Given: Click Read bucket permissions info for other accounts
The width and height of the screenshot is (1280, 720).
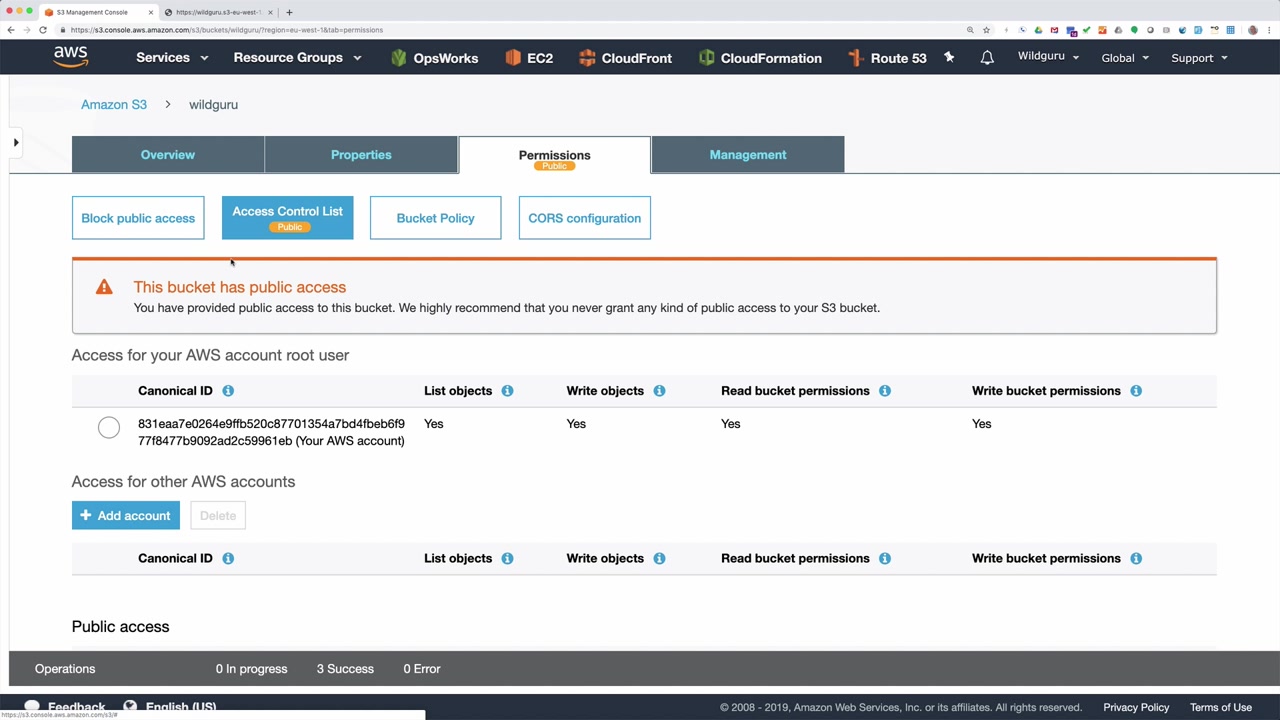Looking at the screenshot, I should click(885, 558).
